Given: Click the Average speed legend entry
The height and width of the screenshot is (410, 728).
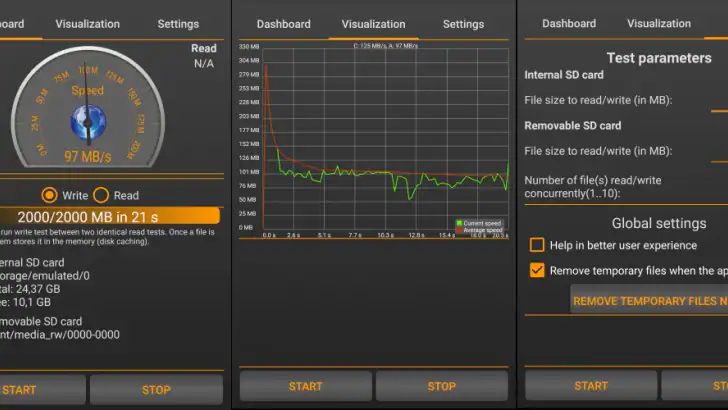Looking at the screenshot, I should point(480,230).
